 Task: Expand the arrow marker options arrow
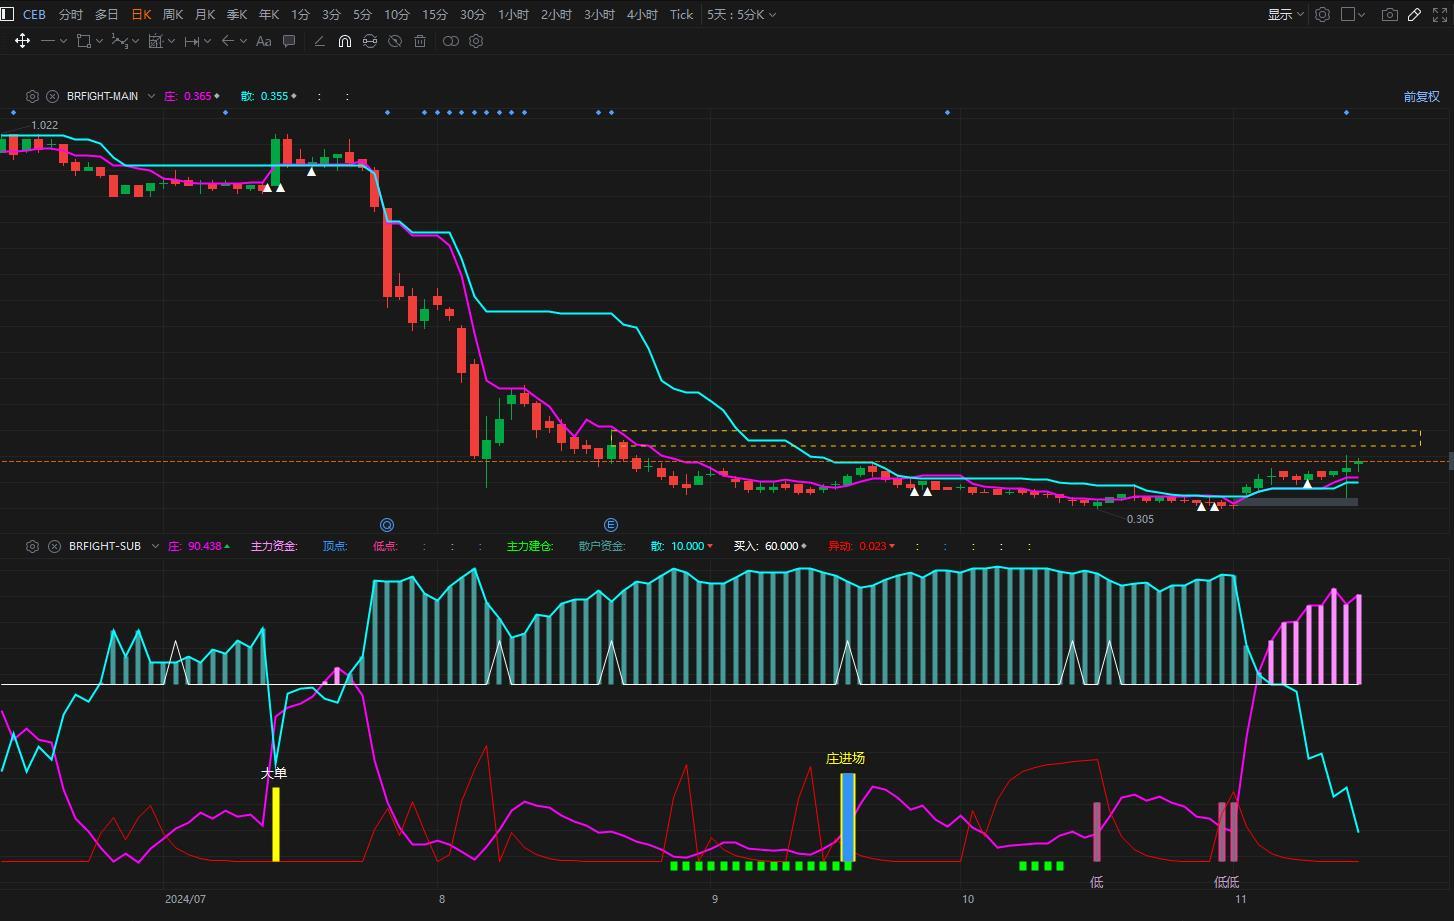[x=243, y=41]
